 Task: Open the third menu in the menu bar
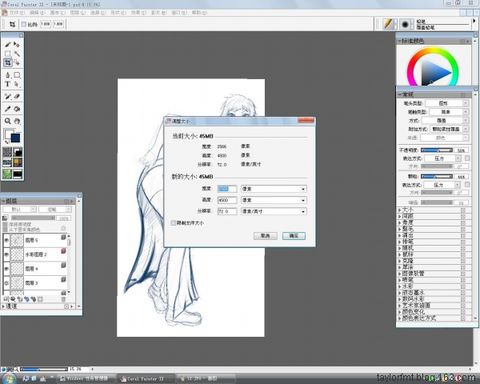(57, 13)
